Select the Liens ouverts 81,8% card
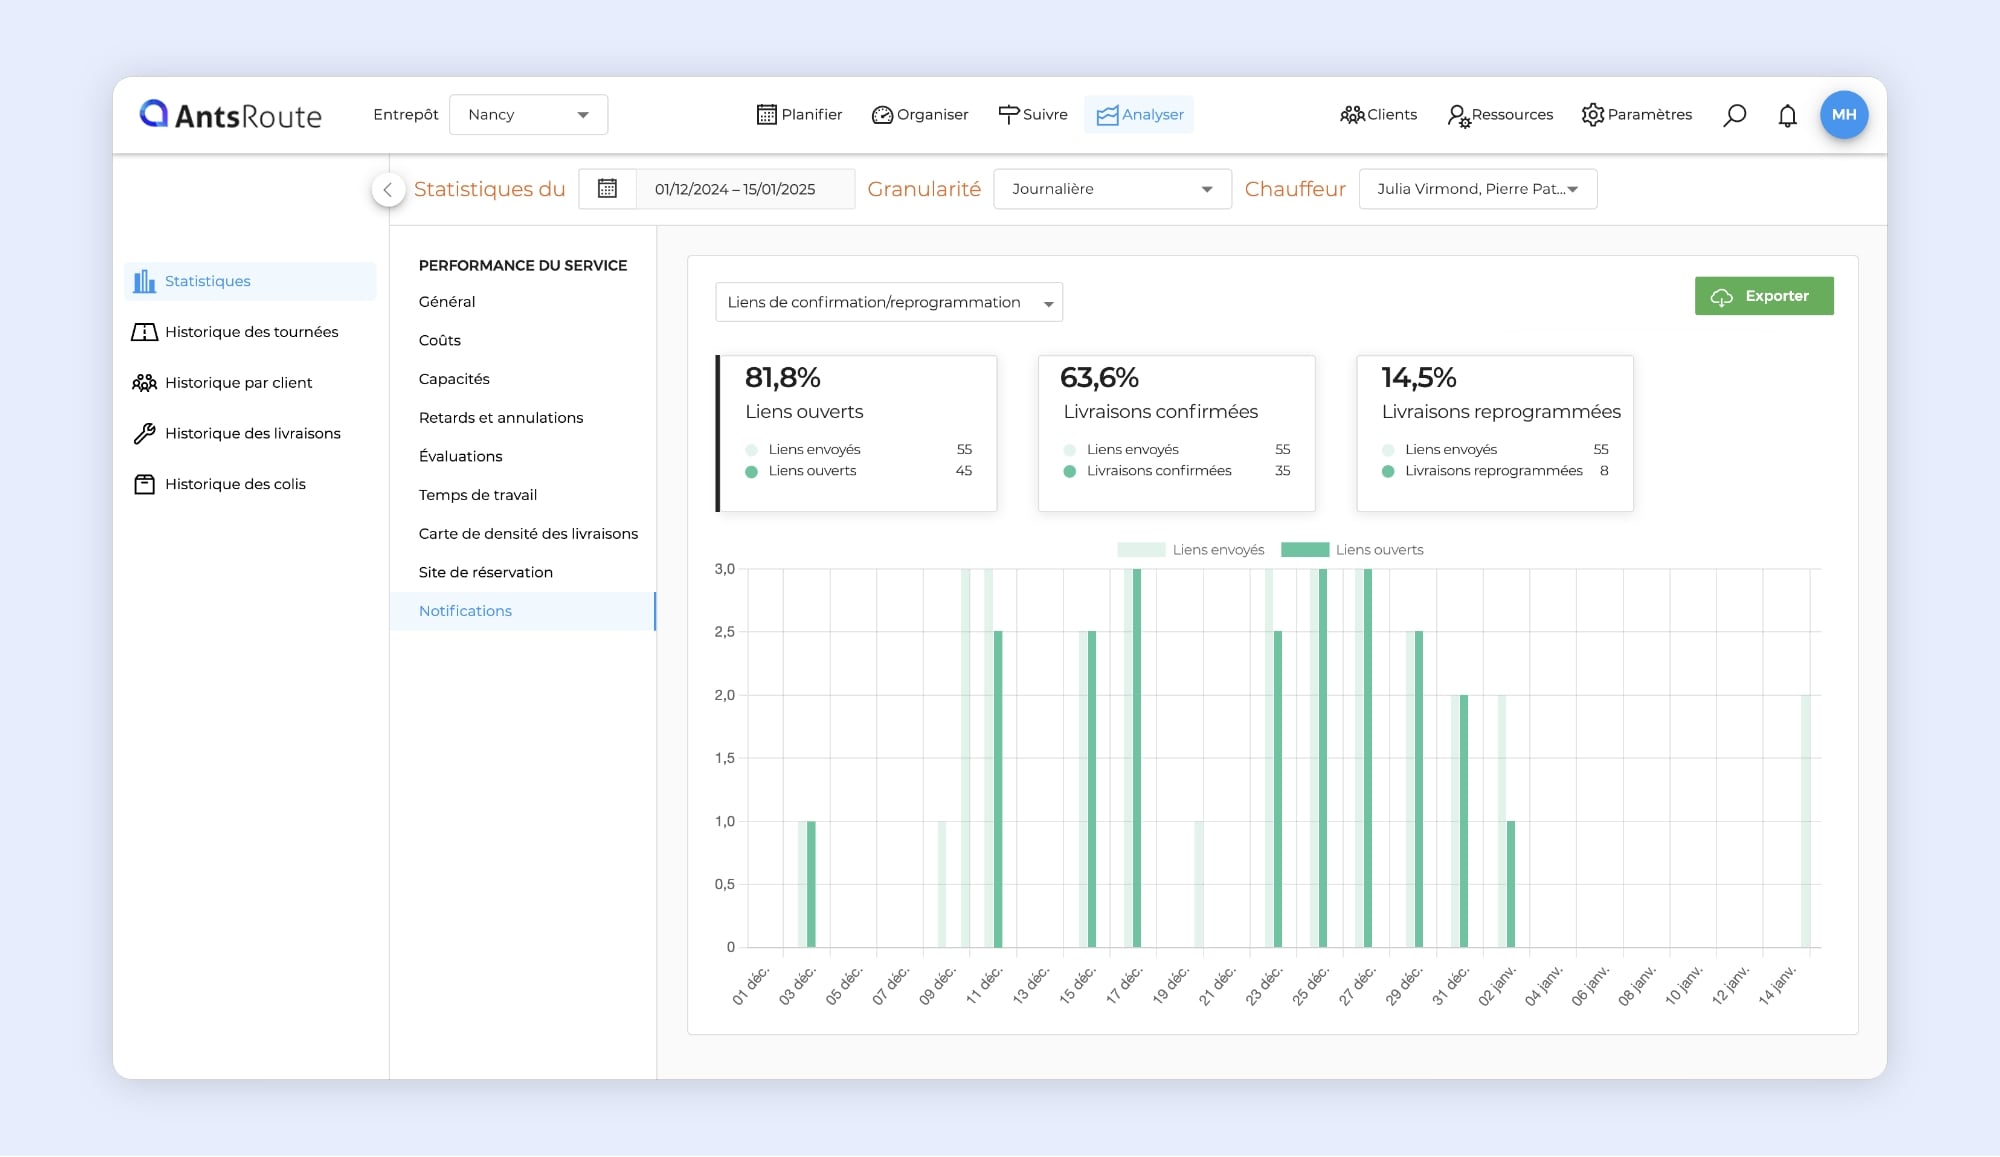This screenshot has width=2000, height=1157. pyautogui.click(x=857, y=433)
